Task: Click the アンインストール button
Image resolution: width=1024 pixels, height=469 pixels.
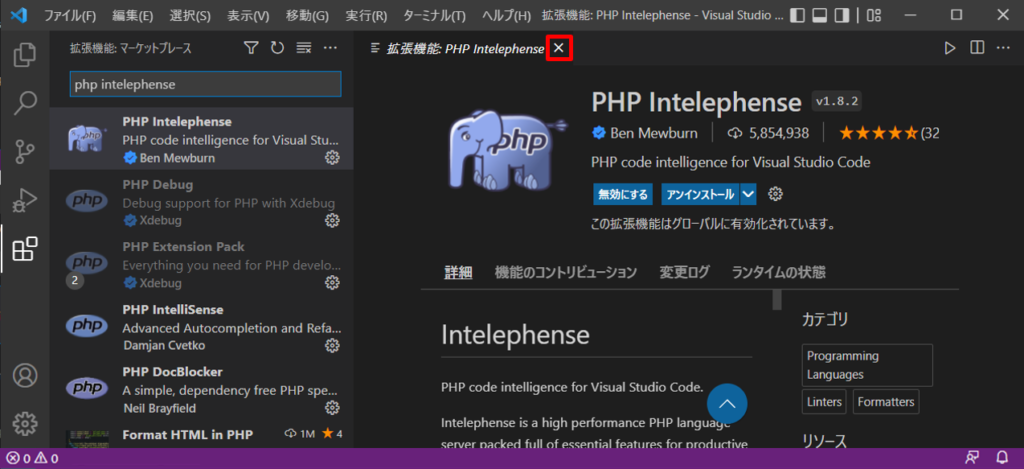Action: [701, 194]
